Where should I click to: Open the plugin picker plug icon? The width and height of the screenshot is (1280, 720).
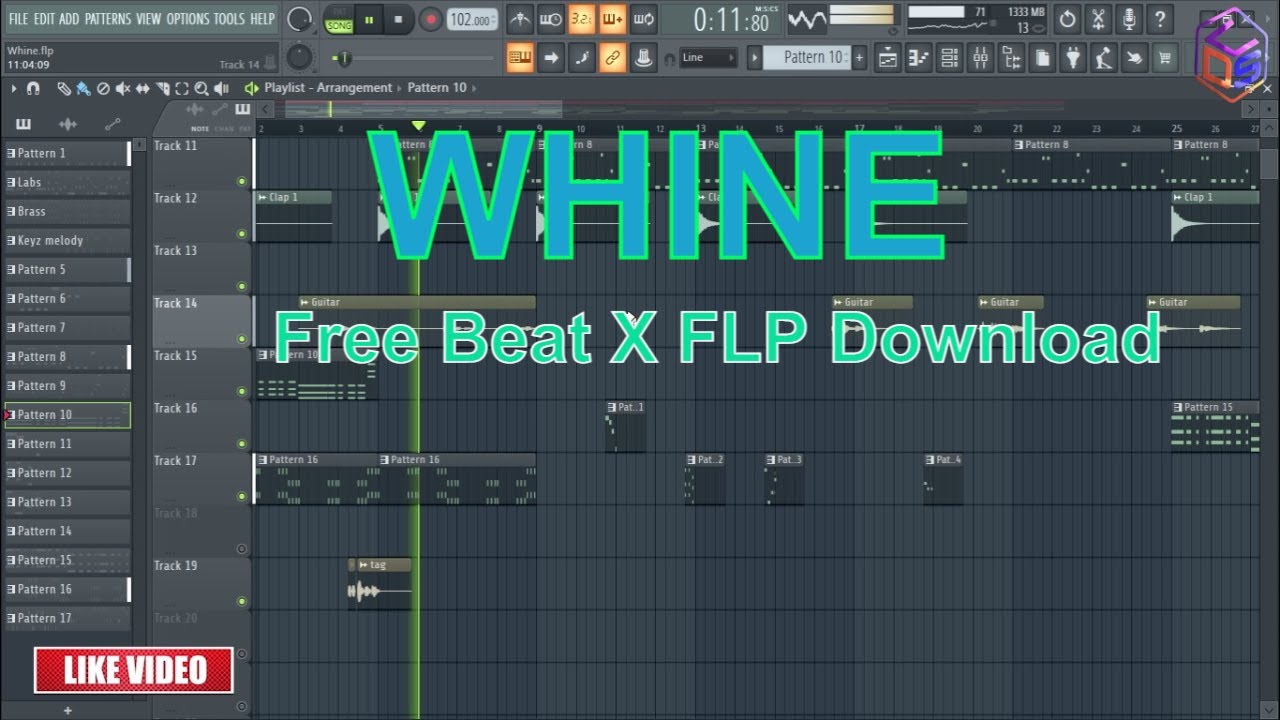pyautogui.click(x=1073, y=58)
